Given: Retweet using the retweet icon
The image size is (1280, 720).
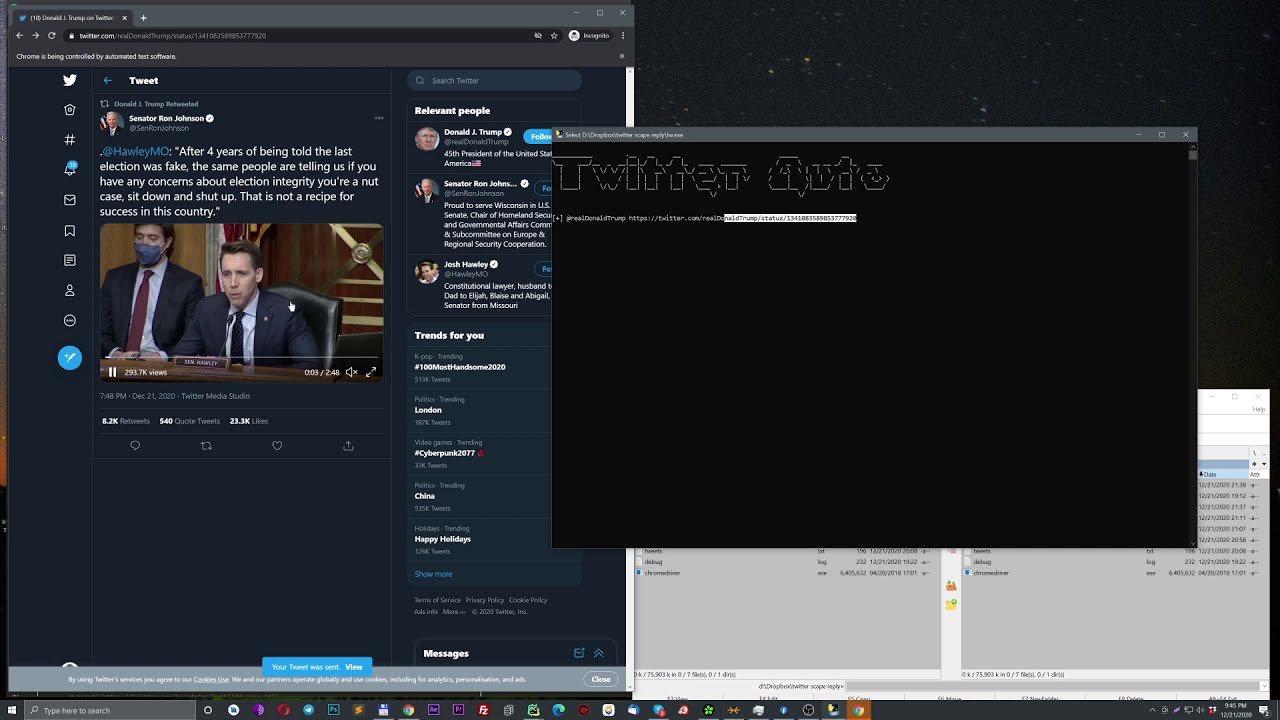Looking at the screenshot, I should coord(206,446).
